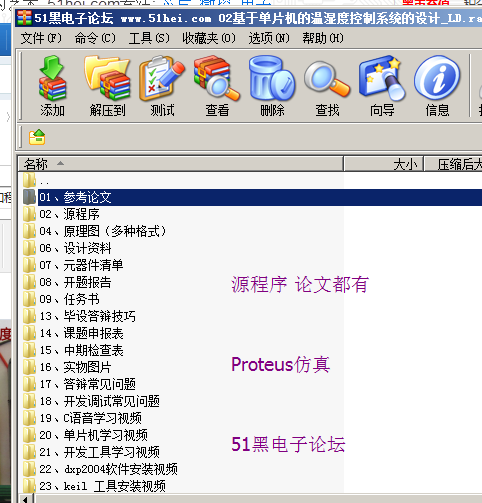The height and width of the screenshot is (503, 482).
Task: Click folder icon beside 08、开题报告
Action: coord(30,282)
